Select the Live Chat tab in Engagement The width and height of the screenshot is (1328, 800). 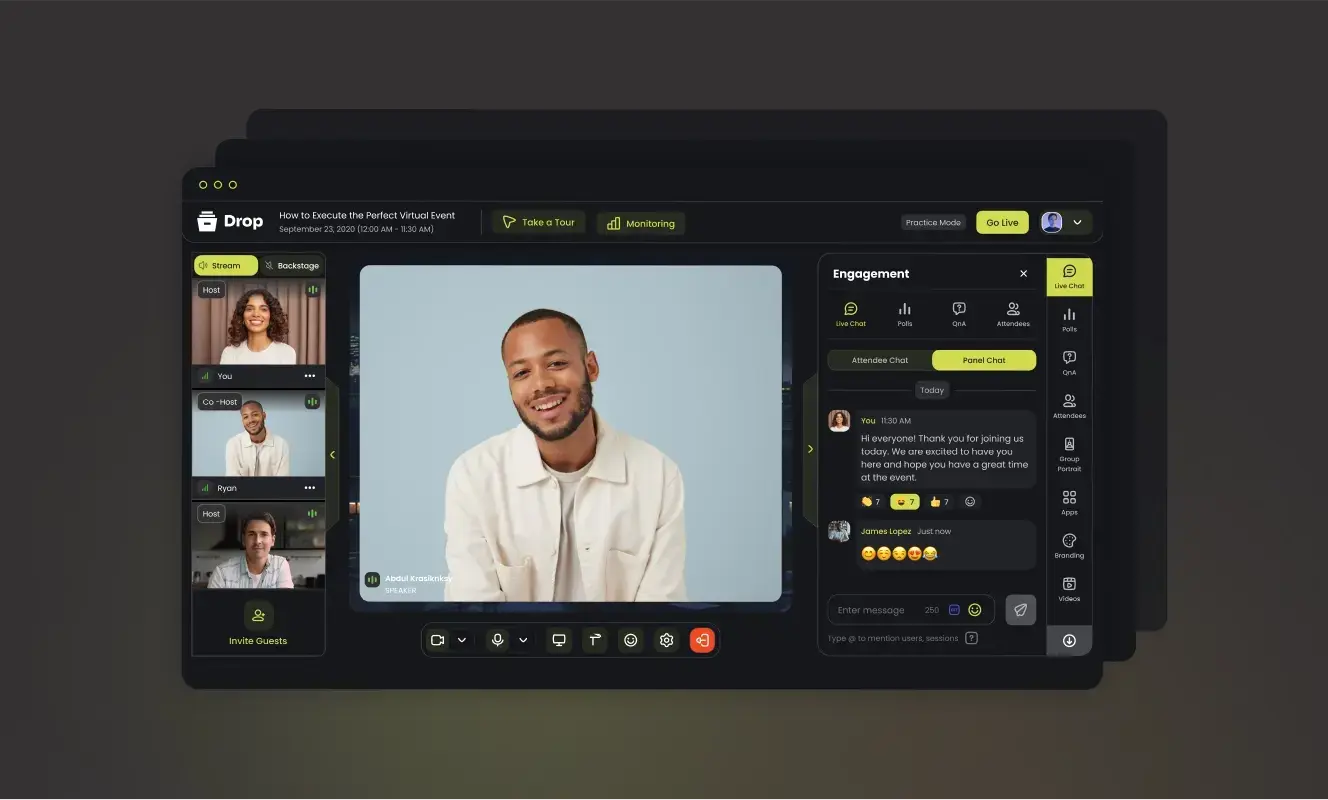tap(850, 315)
